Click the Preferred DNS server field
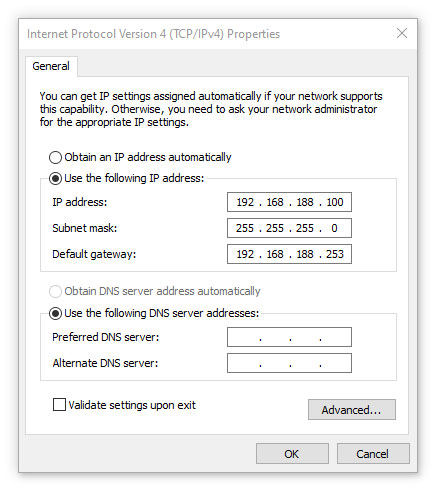Viewport: 436px width, 493px height. click(289, 337)
